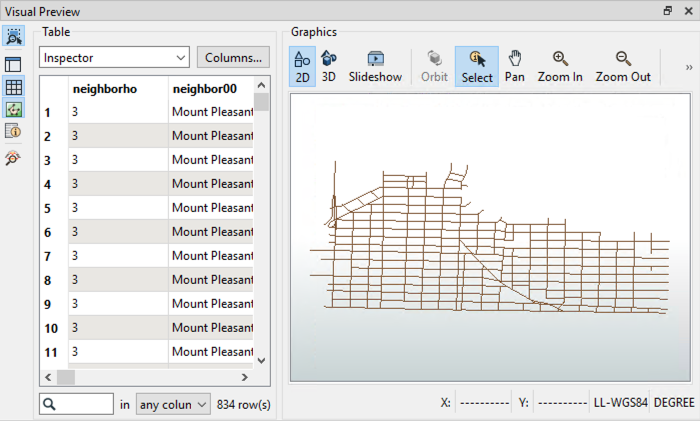Activate the Pan tool

(515, 67)
